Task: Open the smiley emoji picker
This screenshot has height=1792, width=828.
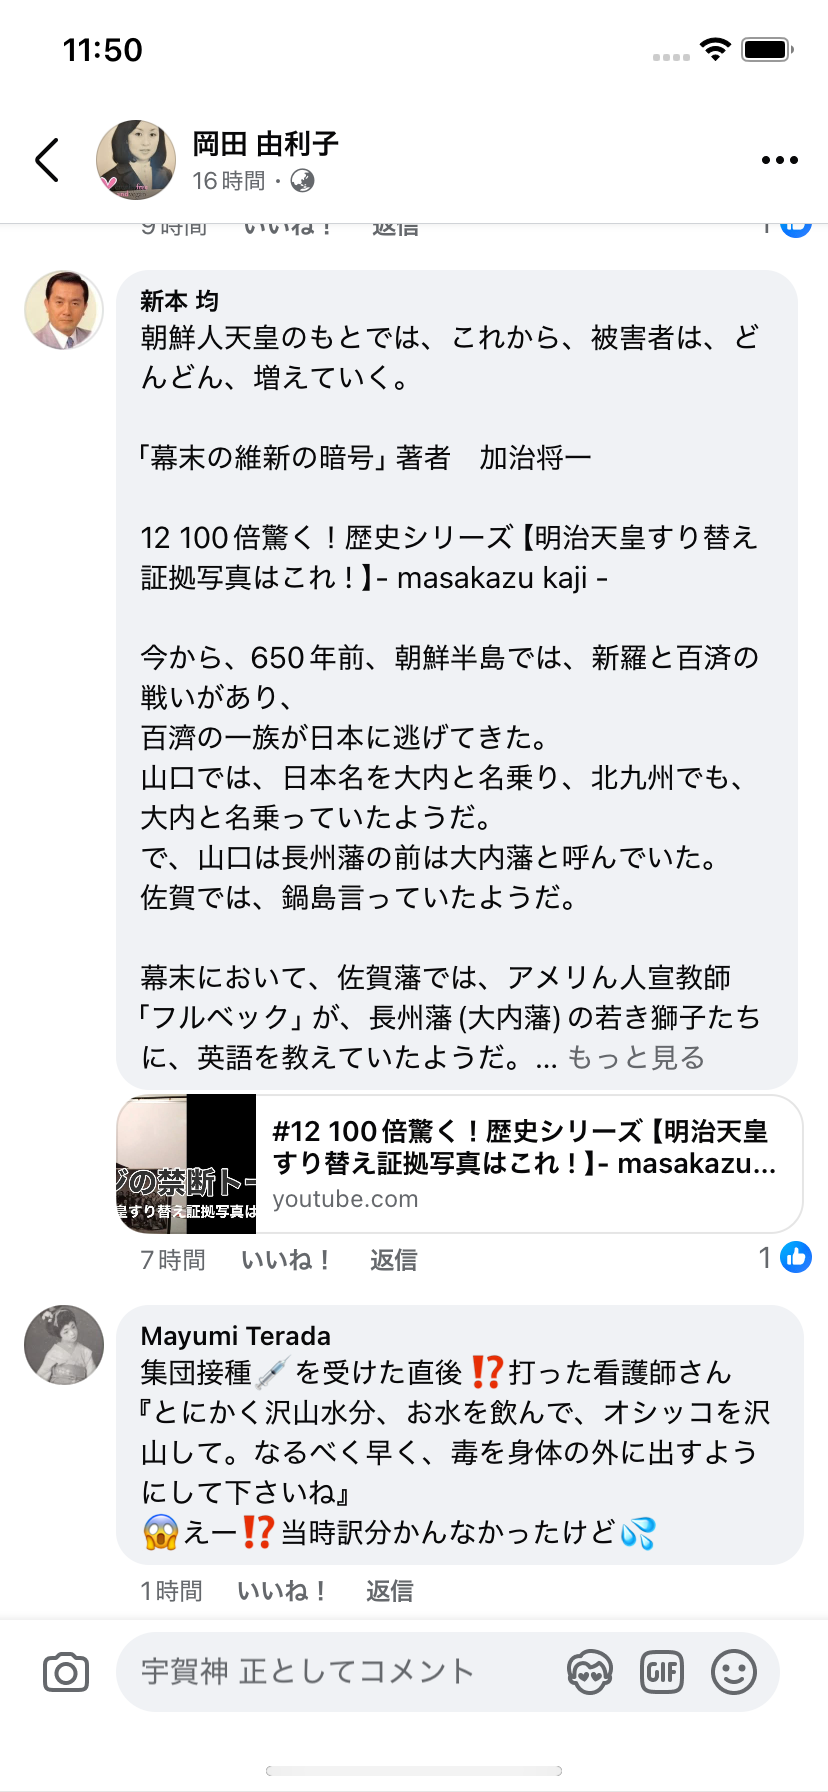Action: point(734,1672)
